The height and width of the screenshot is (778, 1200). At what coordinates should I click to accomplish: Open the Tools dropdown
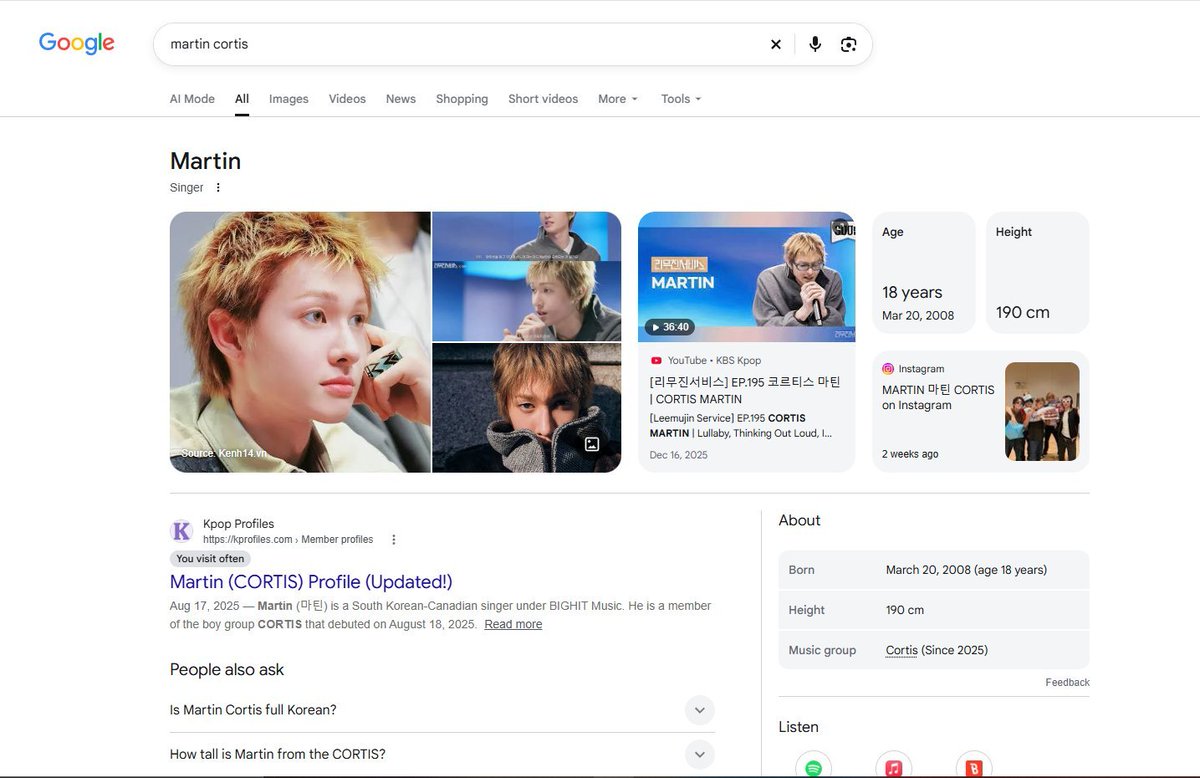click(x=681, y=99)
